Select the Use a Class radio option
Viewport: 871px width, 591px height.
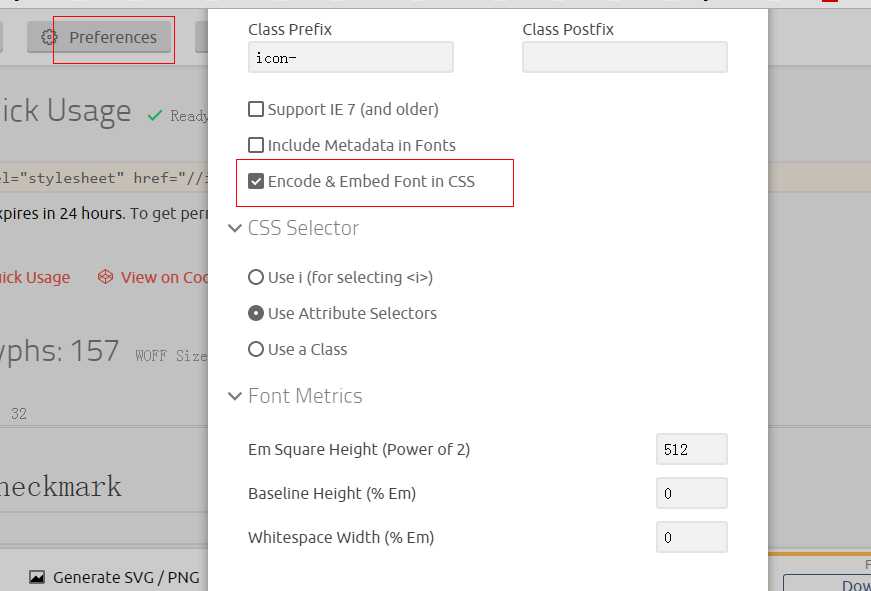pyautogui.click(x=256, y=349)
